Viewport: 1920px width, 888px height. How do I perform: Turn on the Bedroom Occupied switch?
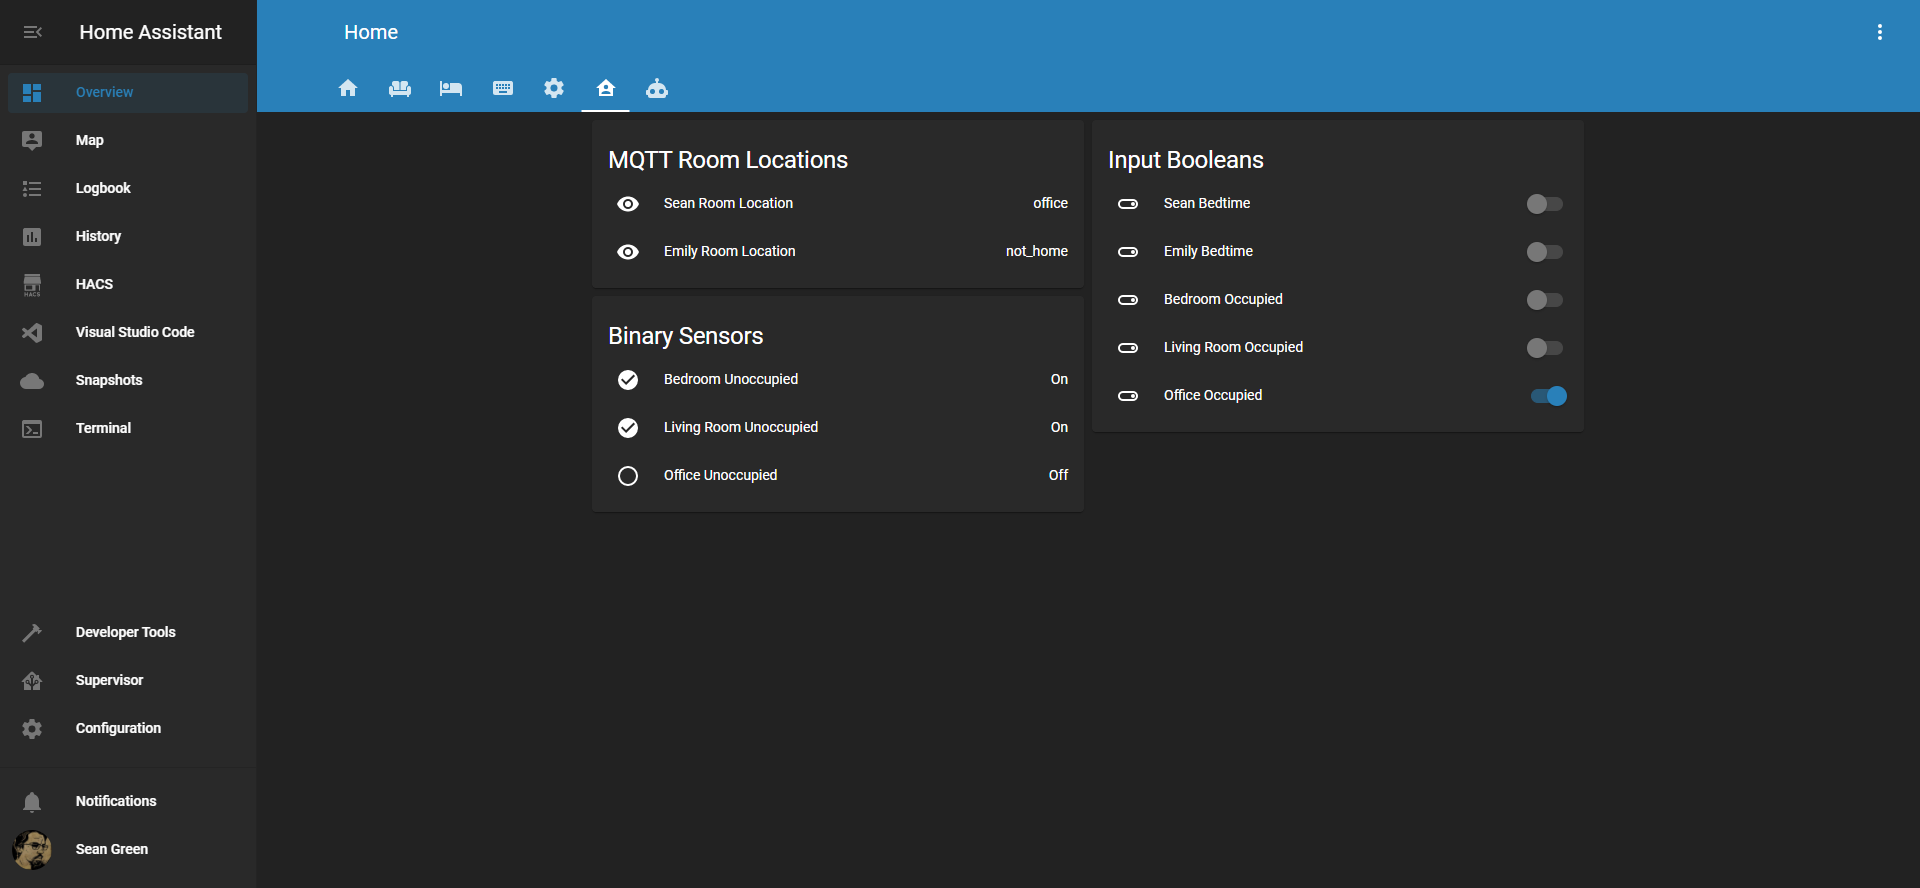pos(1544,300)
